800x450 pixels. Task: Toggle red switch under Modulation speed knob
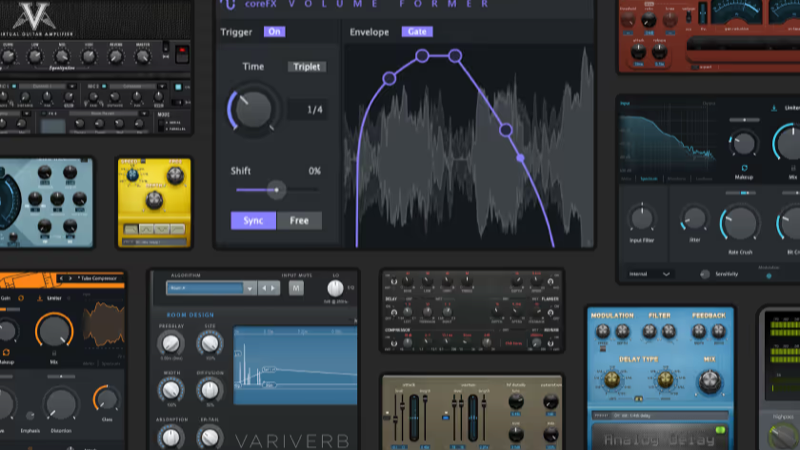click(x=603, y=349)
